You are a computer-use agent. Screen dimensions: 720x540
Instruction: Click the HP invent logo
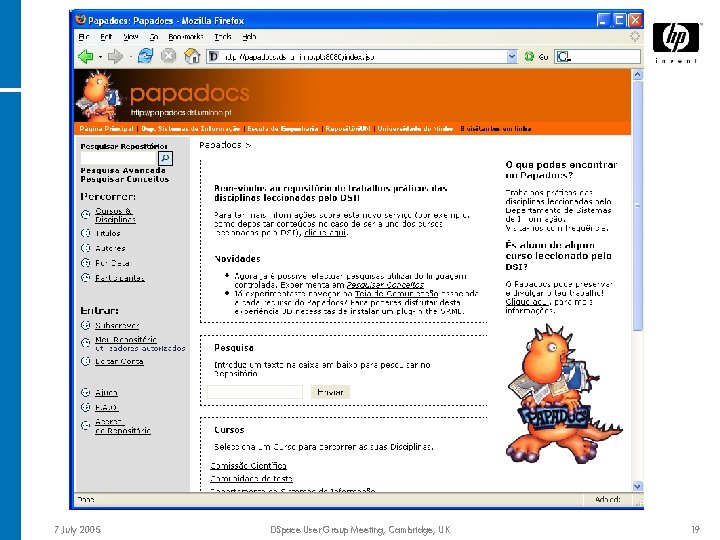676,42
